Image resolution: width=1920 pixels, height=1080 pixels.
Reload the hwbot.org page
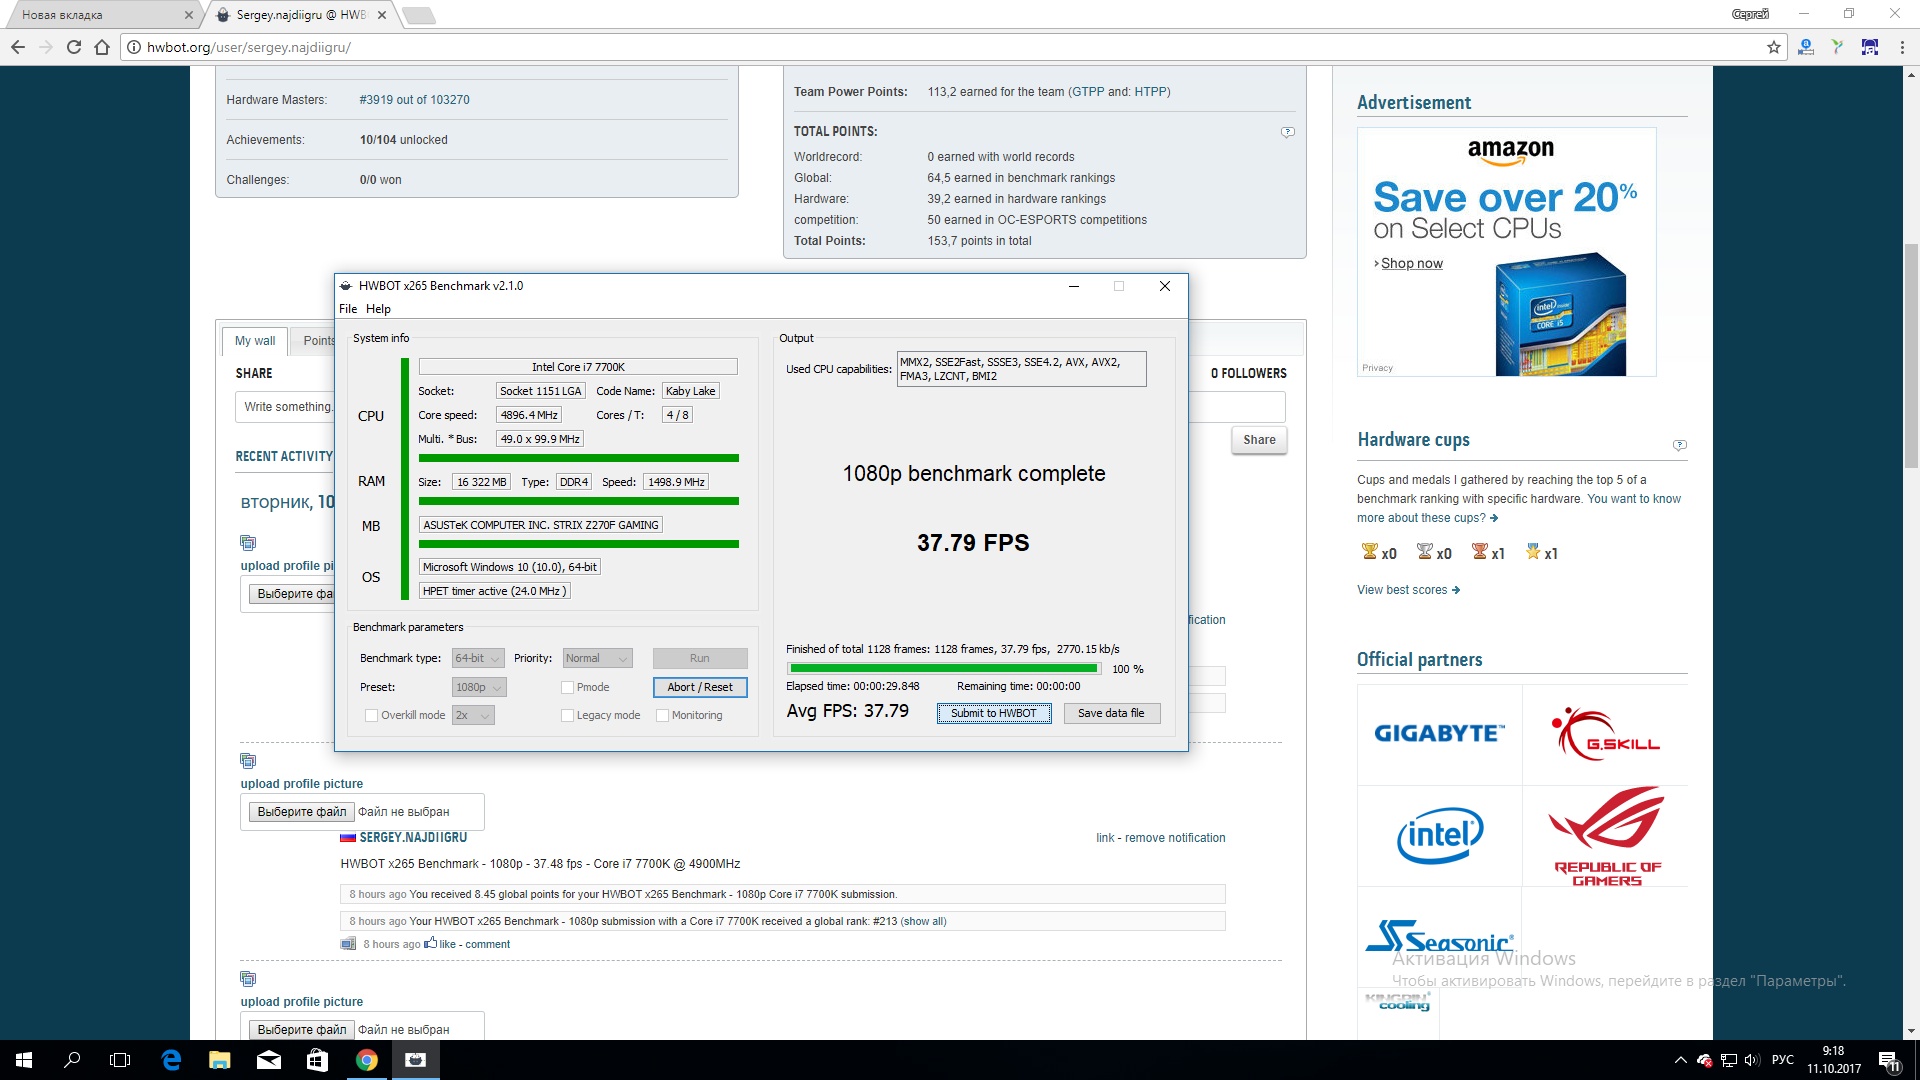73,47
